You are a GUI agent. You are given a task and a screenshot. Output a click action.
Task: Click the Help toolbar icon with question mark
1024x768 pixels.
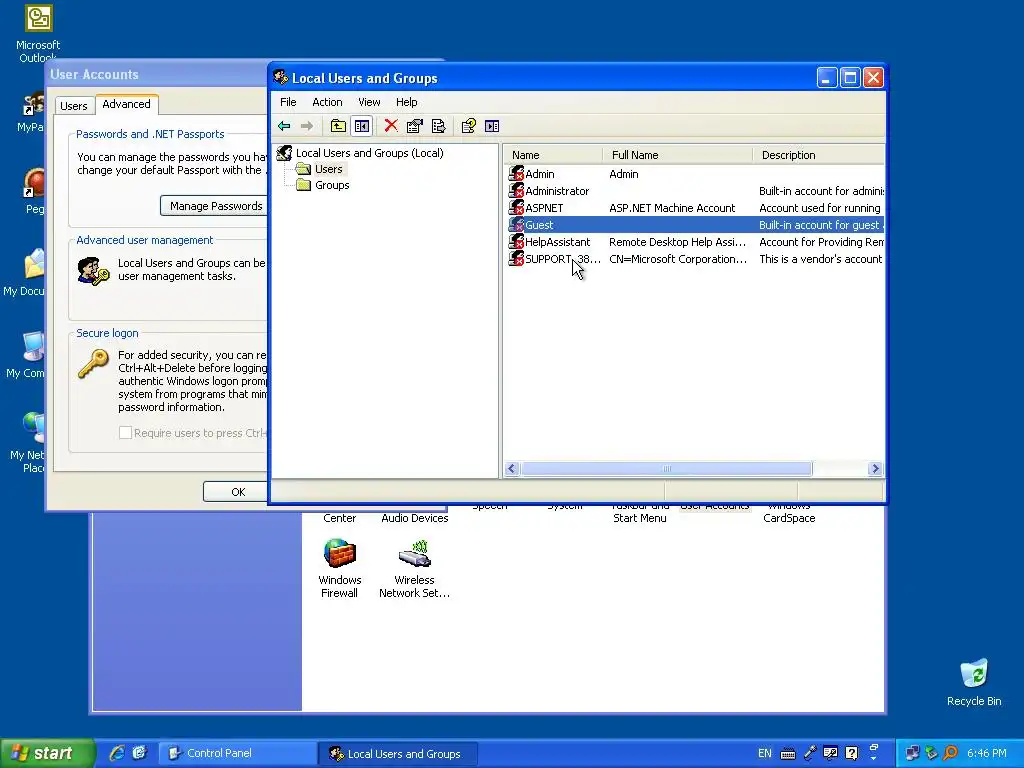[468, 126]
